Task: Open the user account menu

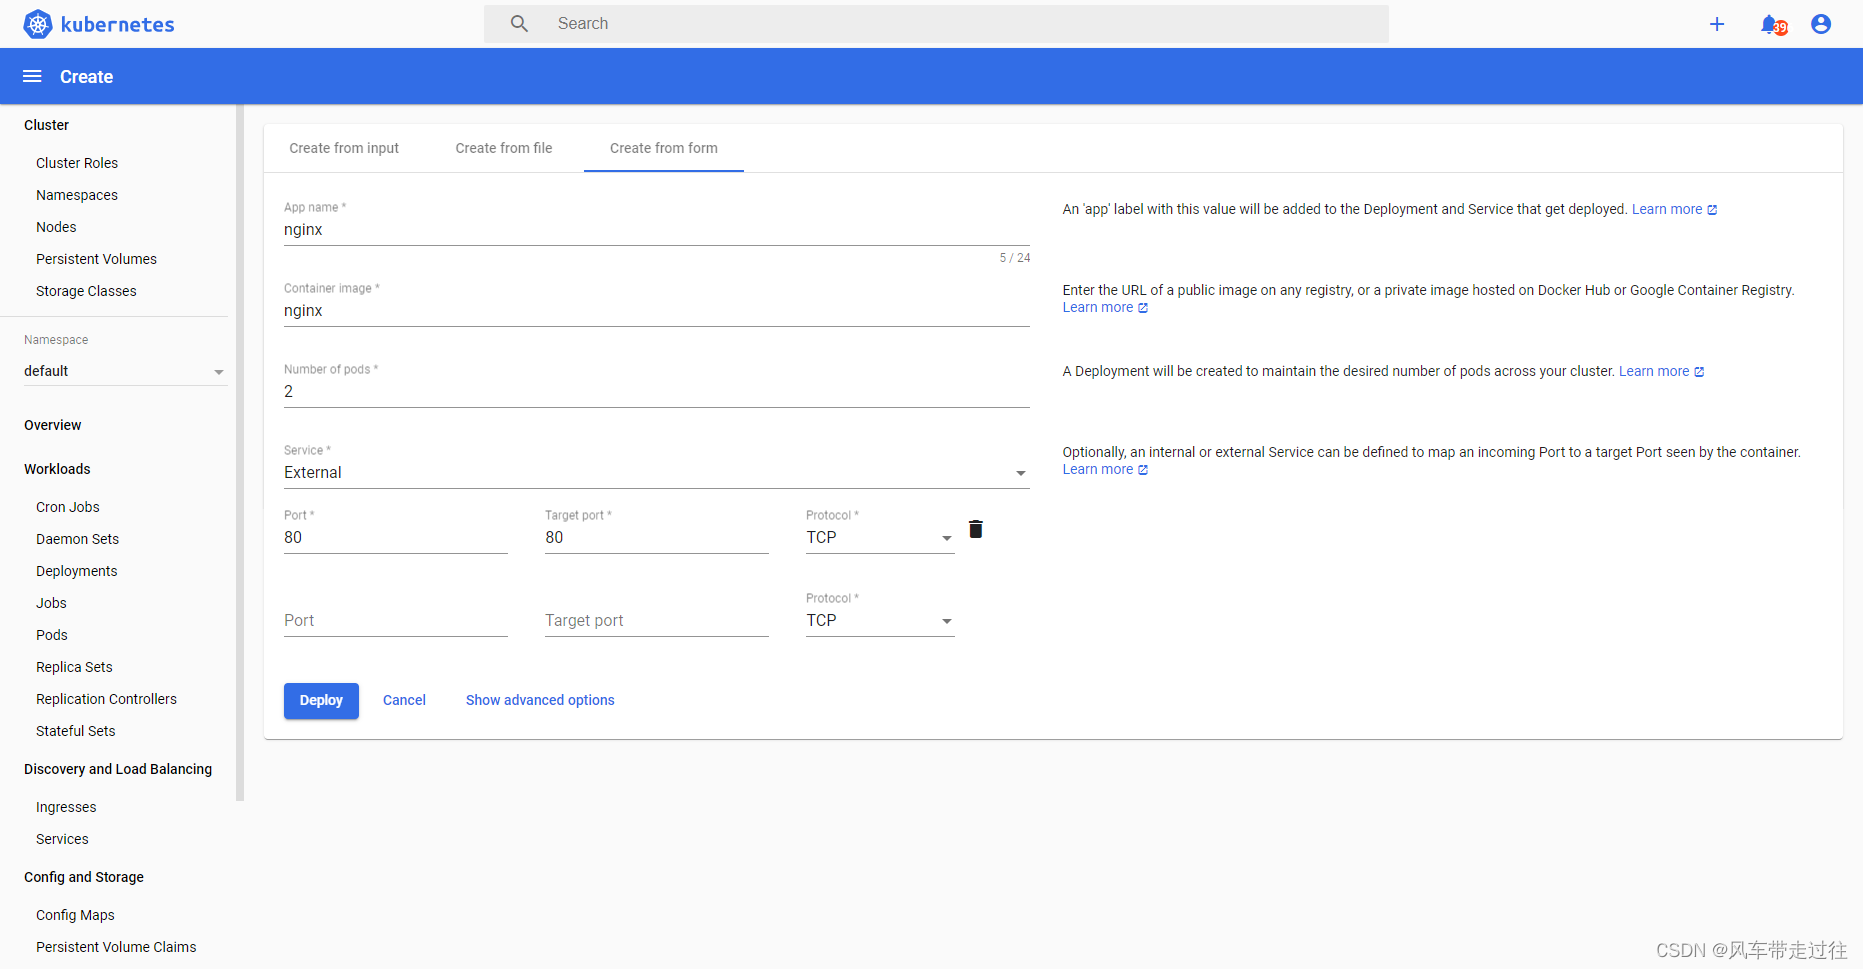Action: coord(1820,23)
